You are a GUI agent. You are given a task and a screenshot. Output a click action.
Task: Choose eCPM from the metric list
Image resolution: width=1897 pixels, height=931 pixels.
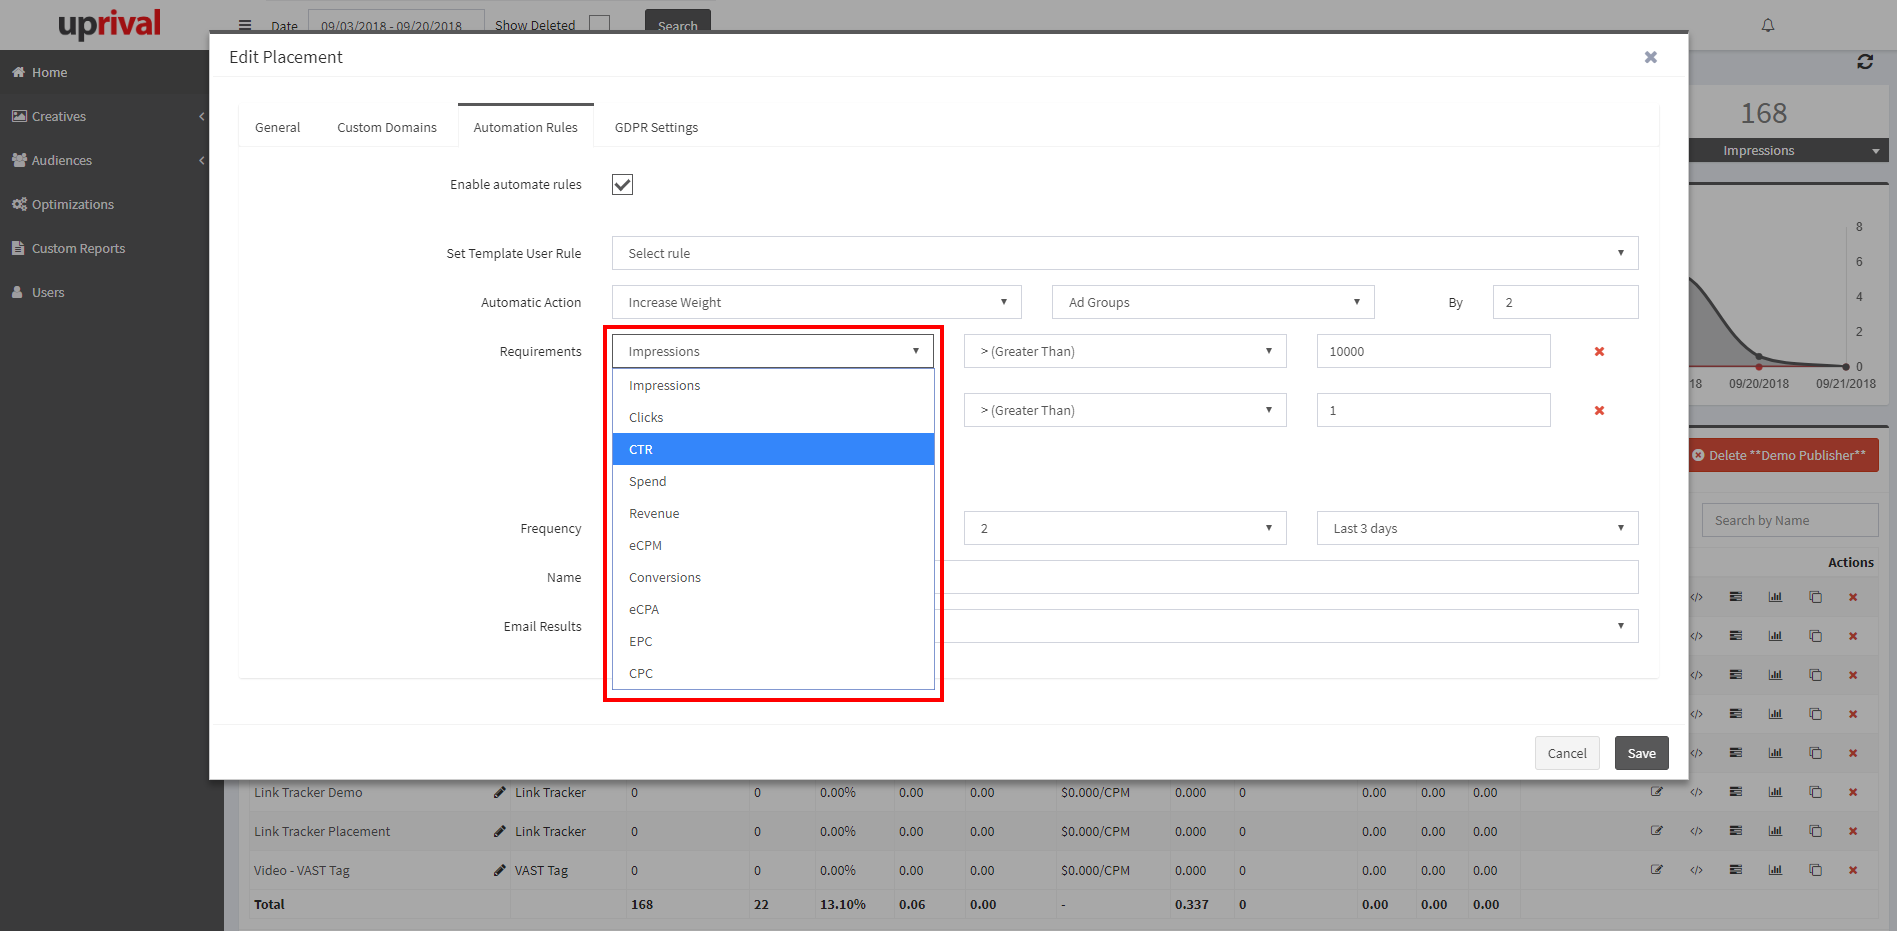point(773,545)
